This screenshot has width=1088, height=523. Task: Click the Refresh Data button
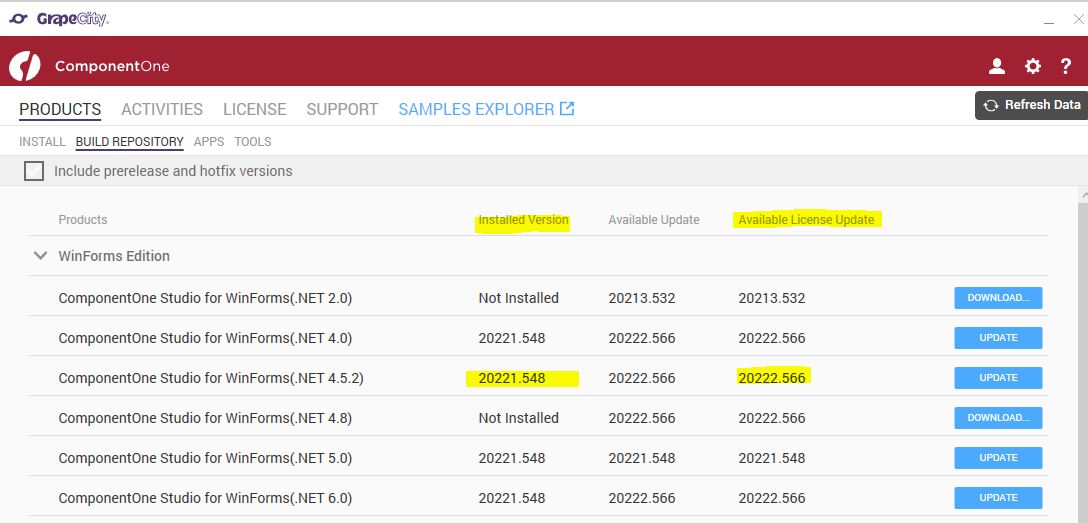[1032, 105]
